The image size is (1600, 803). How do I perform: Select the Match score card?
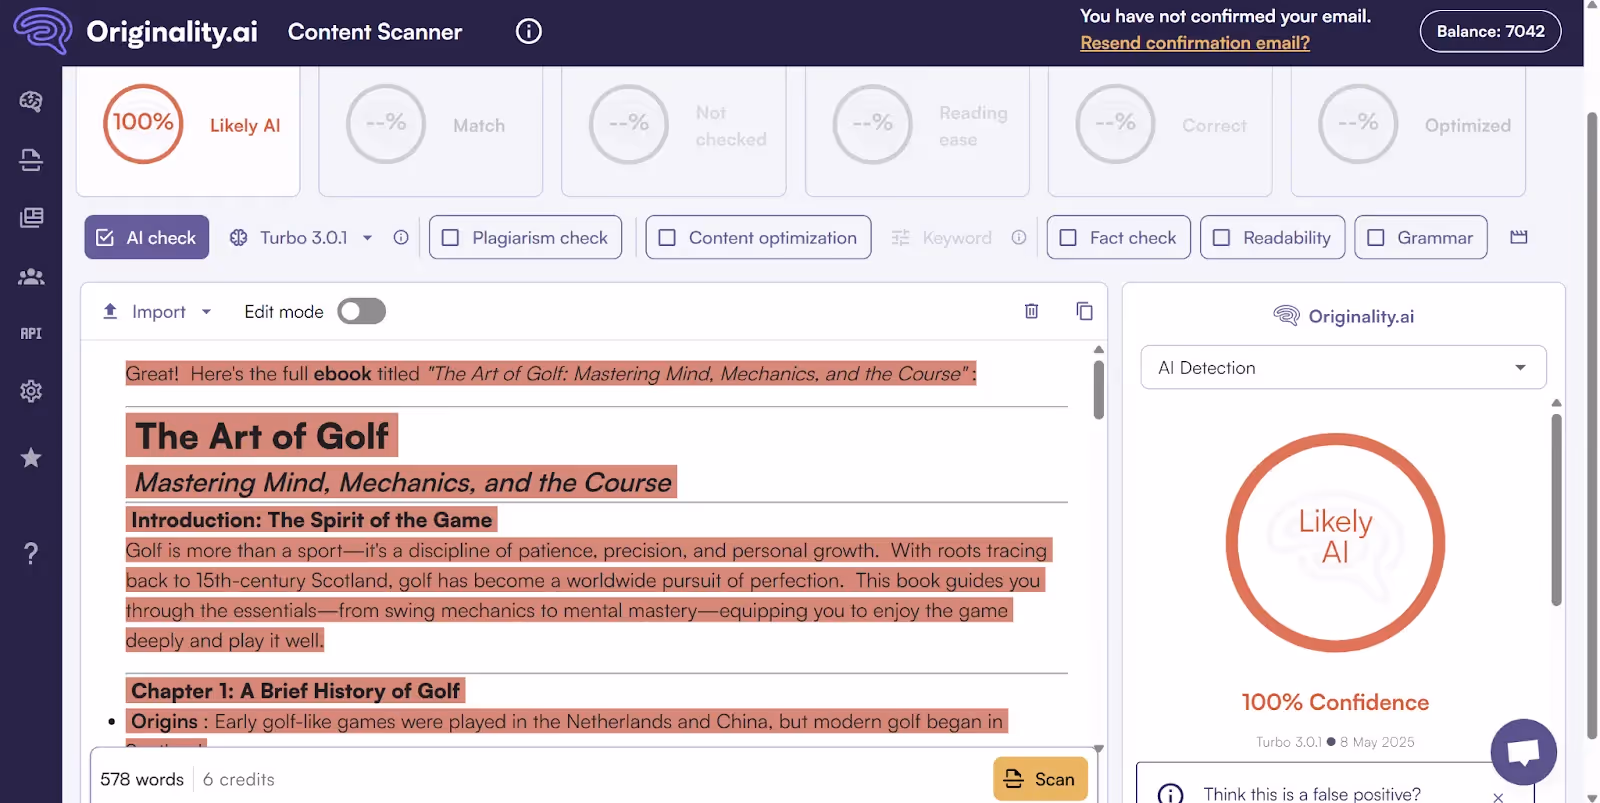tap(430, 130)
